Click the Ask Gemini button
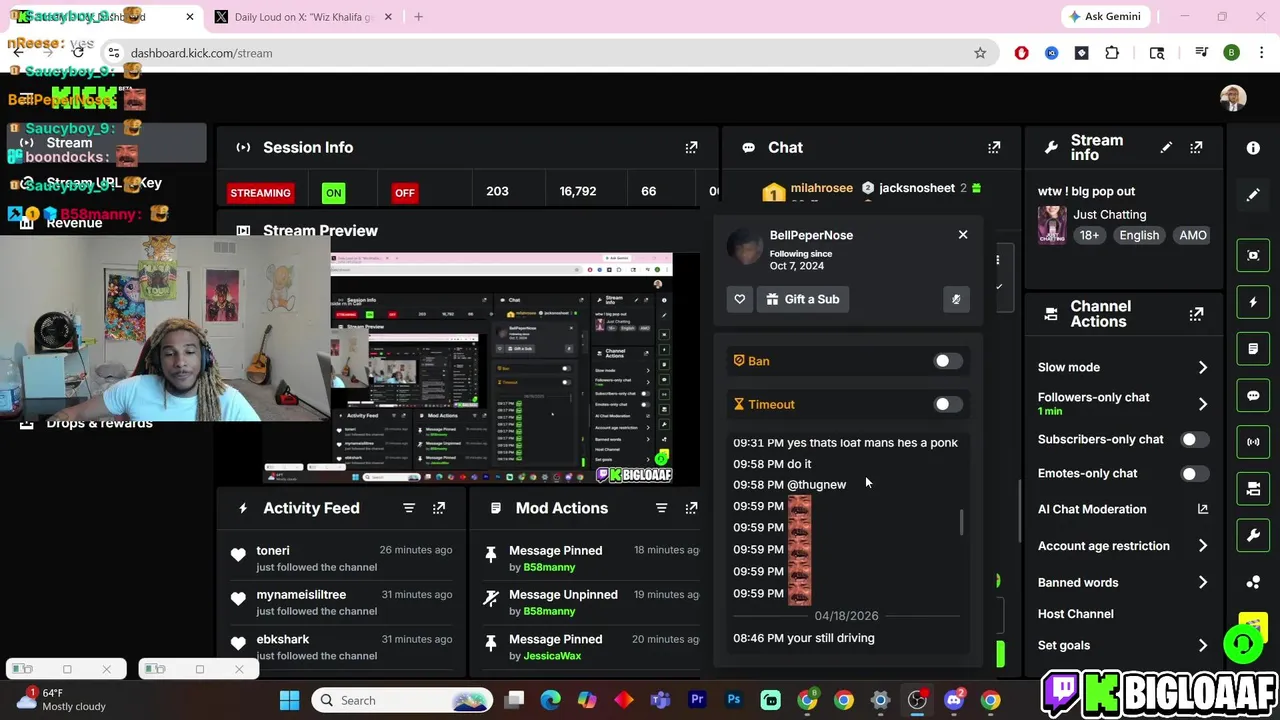The width and height of the screenshot is (1280, 720). (x=1105, y=17)
